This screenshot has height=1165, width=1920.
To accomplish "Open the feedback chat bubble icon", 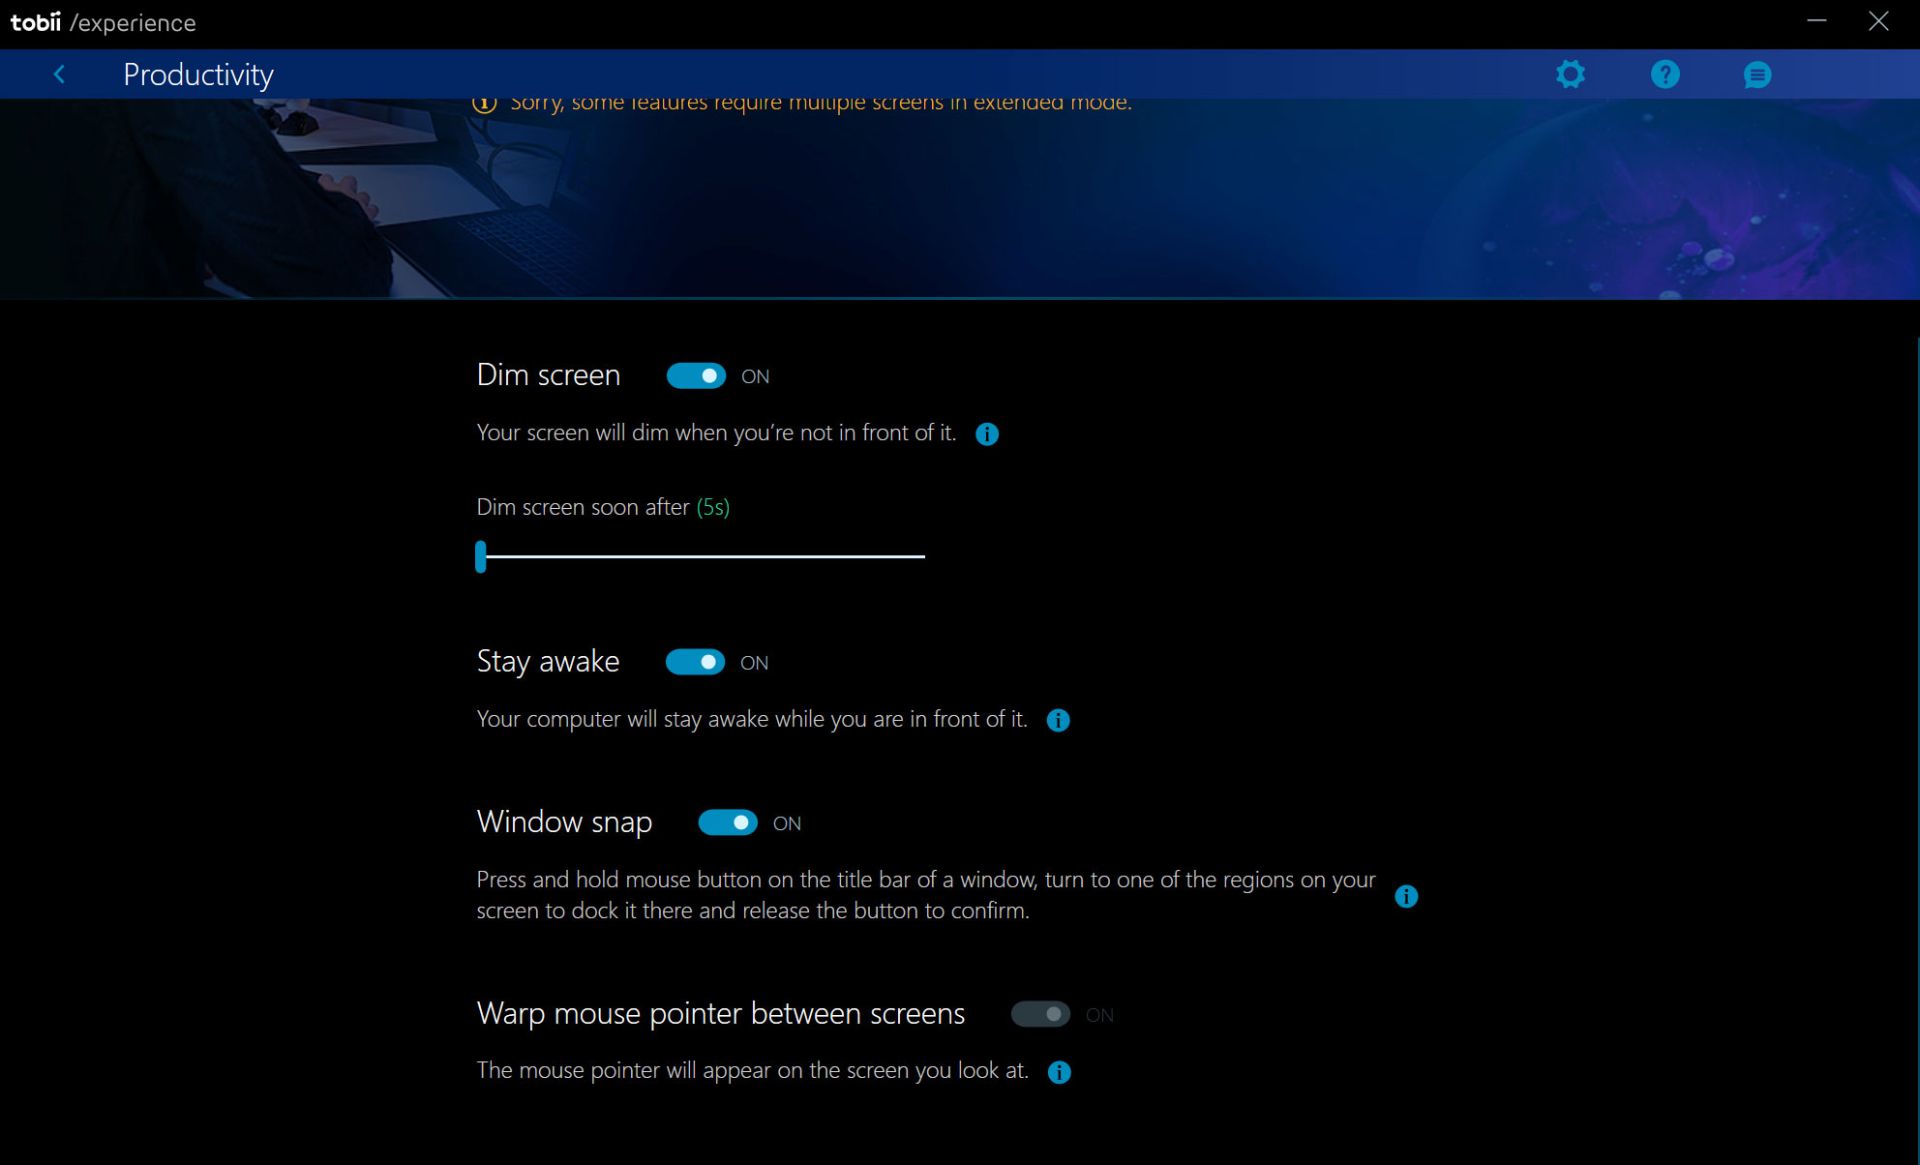I will [1757, 75].
